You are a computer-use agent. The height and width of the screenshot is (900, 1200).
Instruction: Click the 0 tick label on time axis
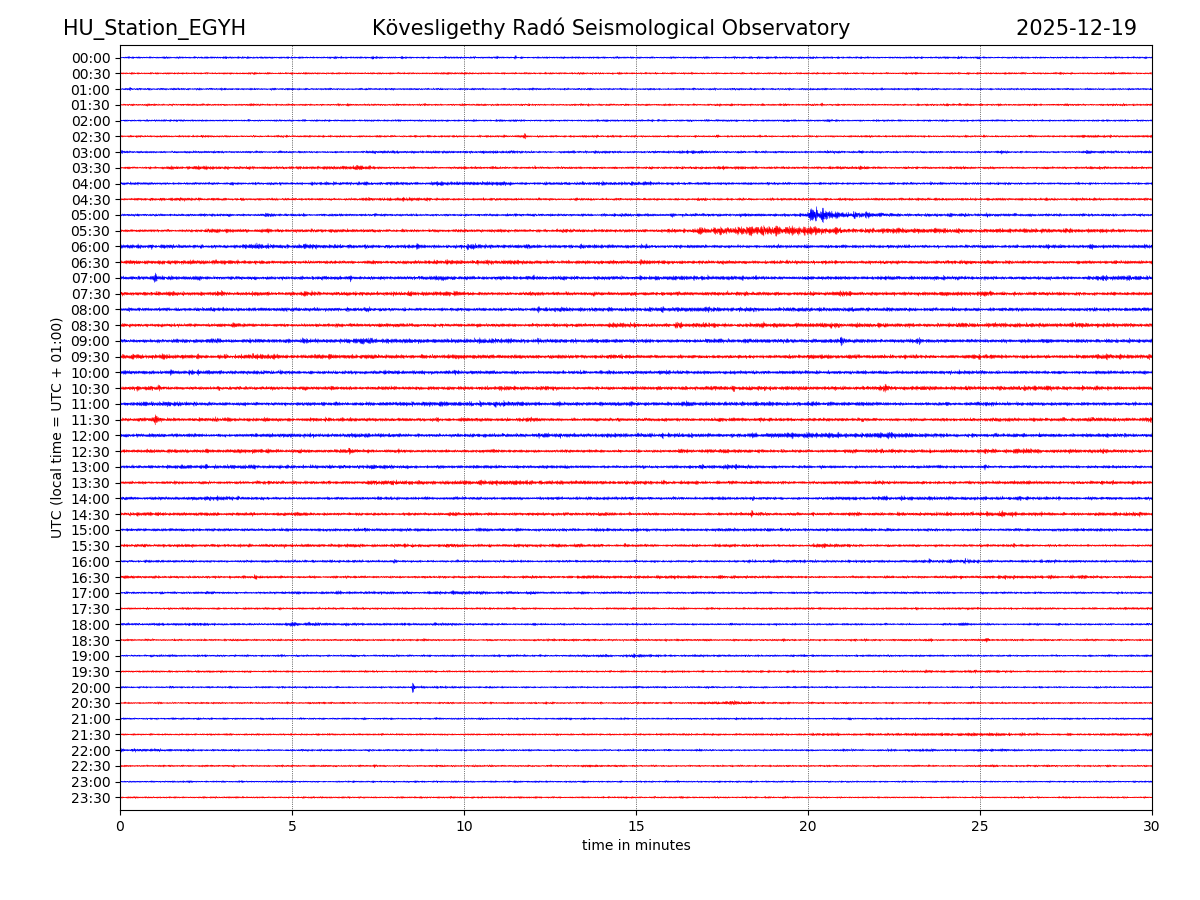tap(120, 826)
